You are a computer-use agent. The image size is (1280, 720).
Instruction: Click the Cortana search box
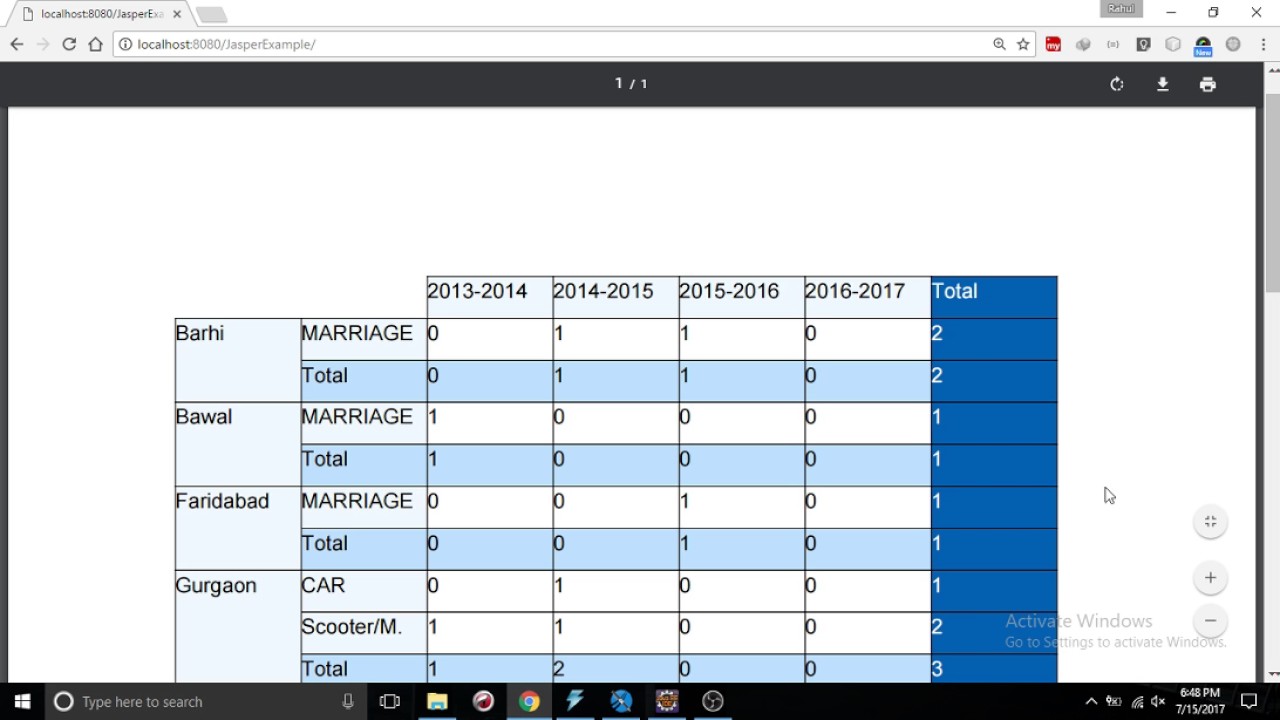click(205, 701)
